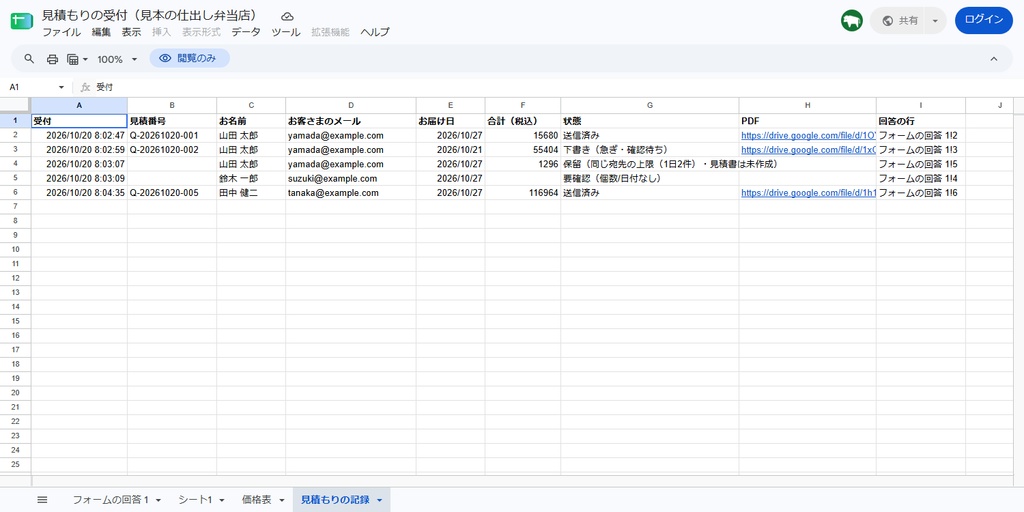Click the 閲覧のみ view-only badge
The height and width of the screenshot is (512, 1024).
[189, 58]
